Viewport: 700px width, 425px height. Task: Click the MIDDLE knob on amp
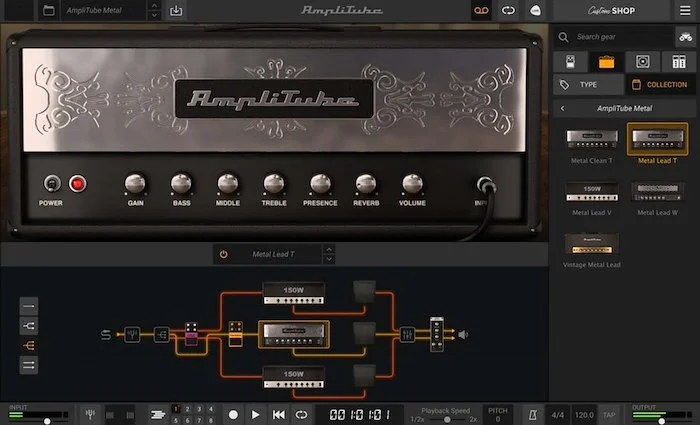tap(228, 183)
